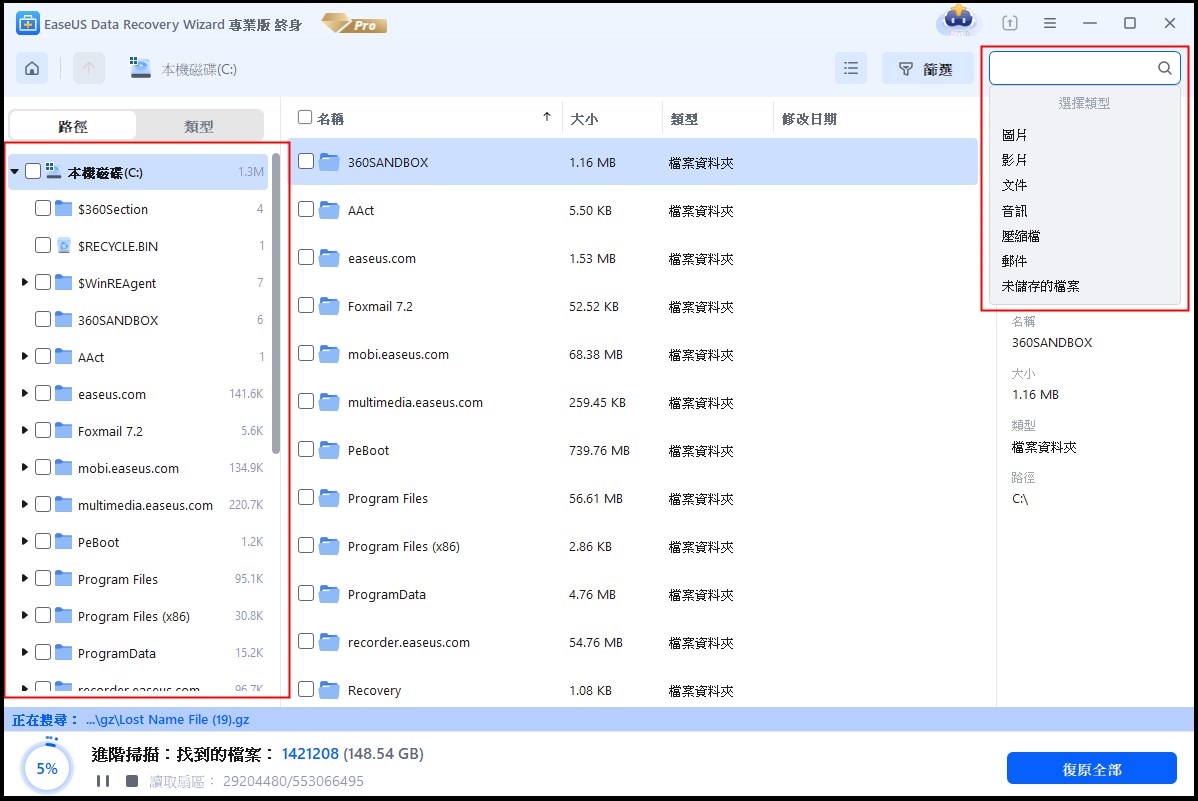Image resolution: width=1198 pixels, height=801 pixels.
Task: Enable the checkbox for easeus.com folder
Action: [43, 394]
